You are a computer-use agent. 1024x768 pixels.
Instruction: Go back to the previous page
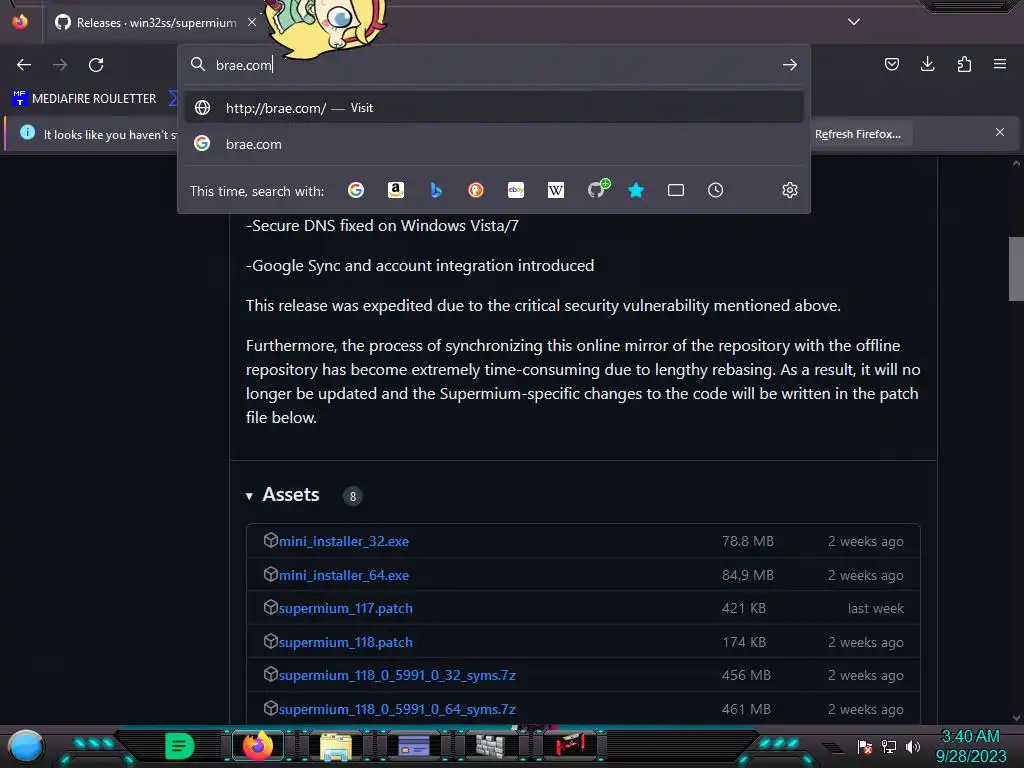(x=24, y=65)
